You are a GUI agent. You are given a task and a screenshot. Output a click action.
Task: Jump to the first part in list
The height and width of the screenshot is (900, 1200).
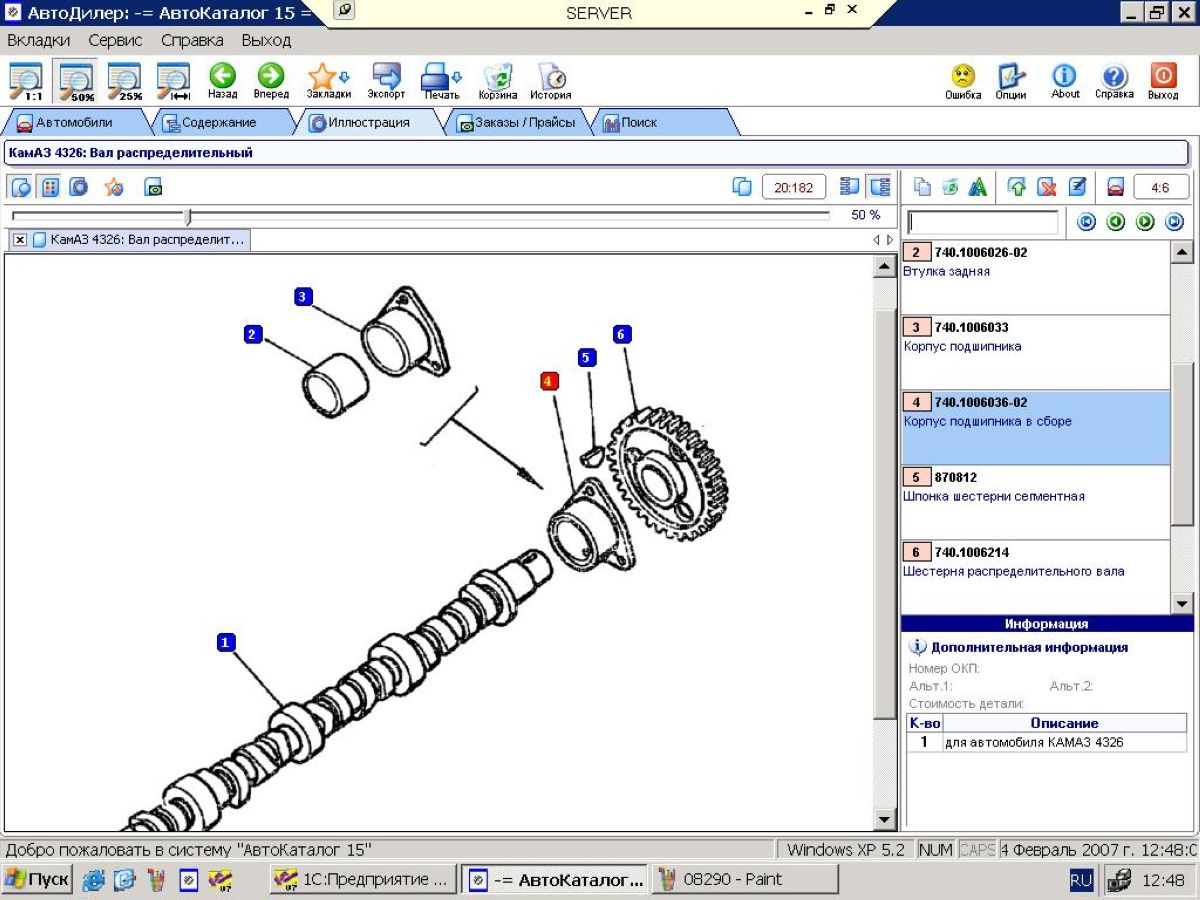coord(1086,222)
